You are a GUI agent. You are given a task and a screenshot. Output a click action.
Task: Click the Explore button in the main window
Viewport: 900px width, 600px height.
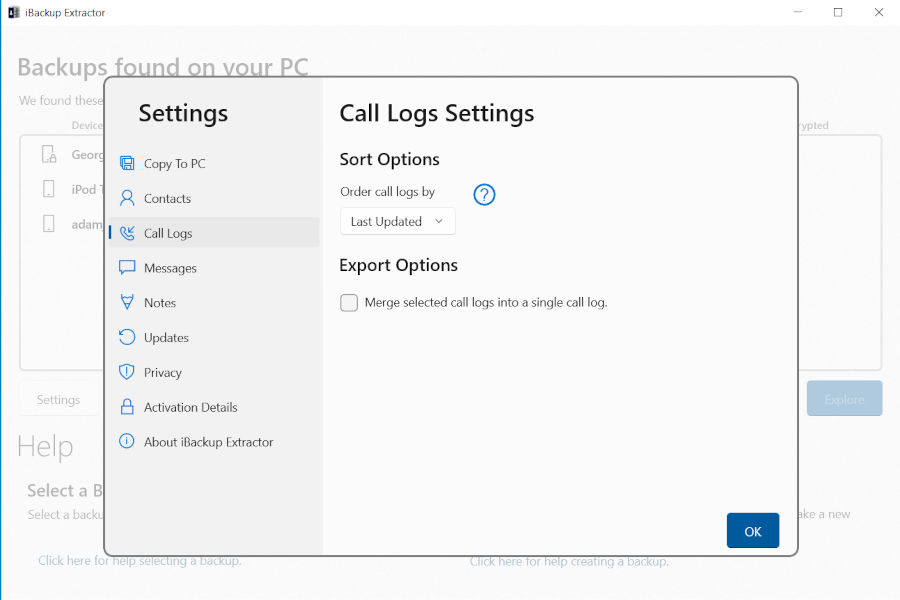pos(844,398)
